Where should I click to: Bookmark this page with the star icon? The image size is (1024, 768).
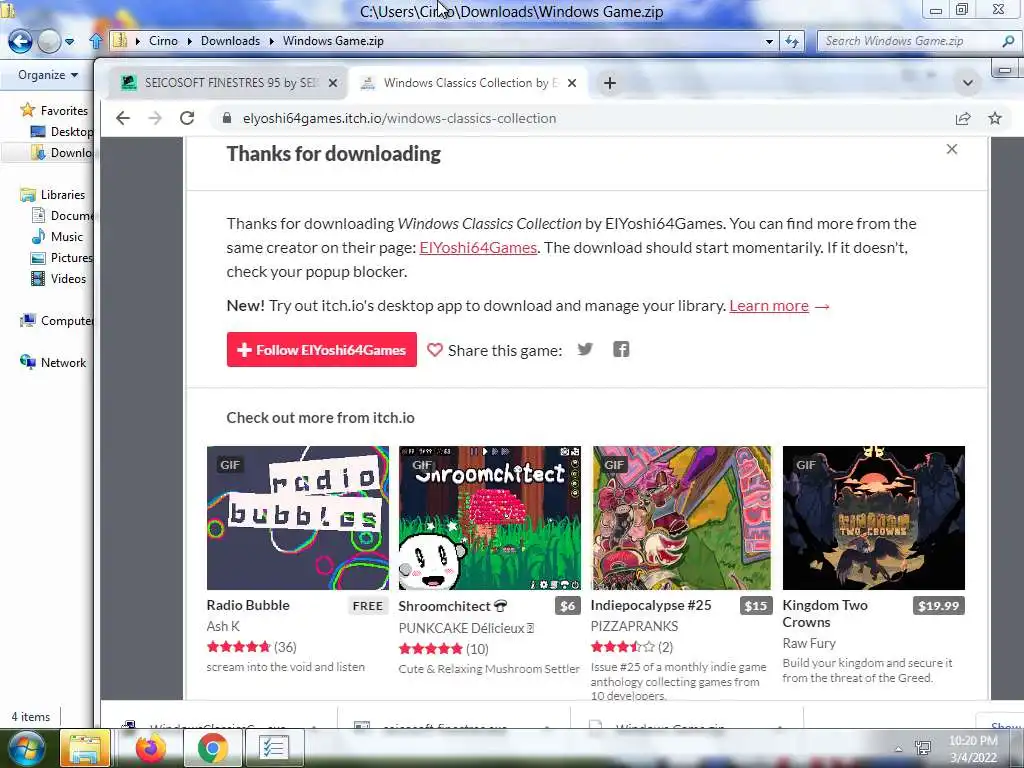(x=995, y=118)
